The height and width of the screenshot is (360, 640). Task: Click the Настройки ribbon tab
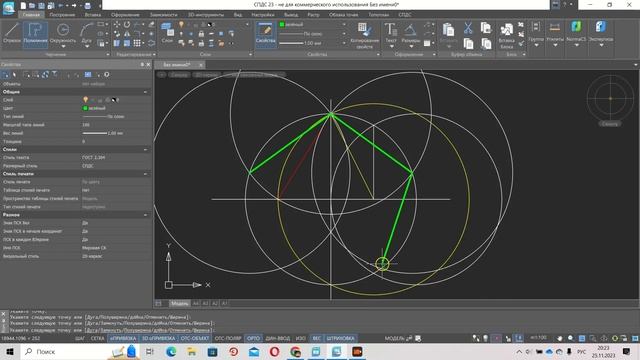click(x=263, y=15)
